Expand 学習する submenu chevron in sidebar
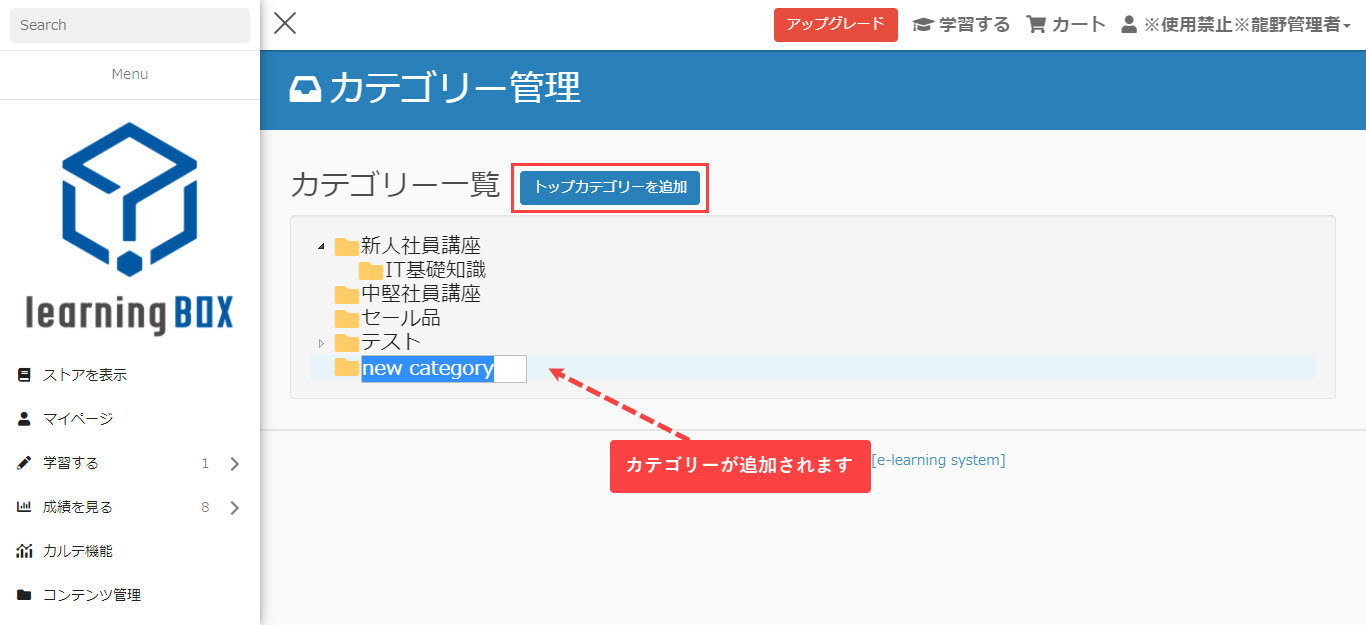This screenshot has width=1366, height=625. tap(235, 464)
